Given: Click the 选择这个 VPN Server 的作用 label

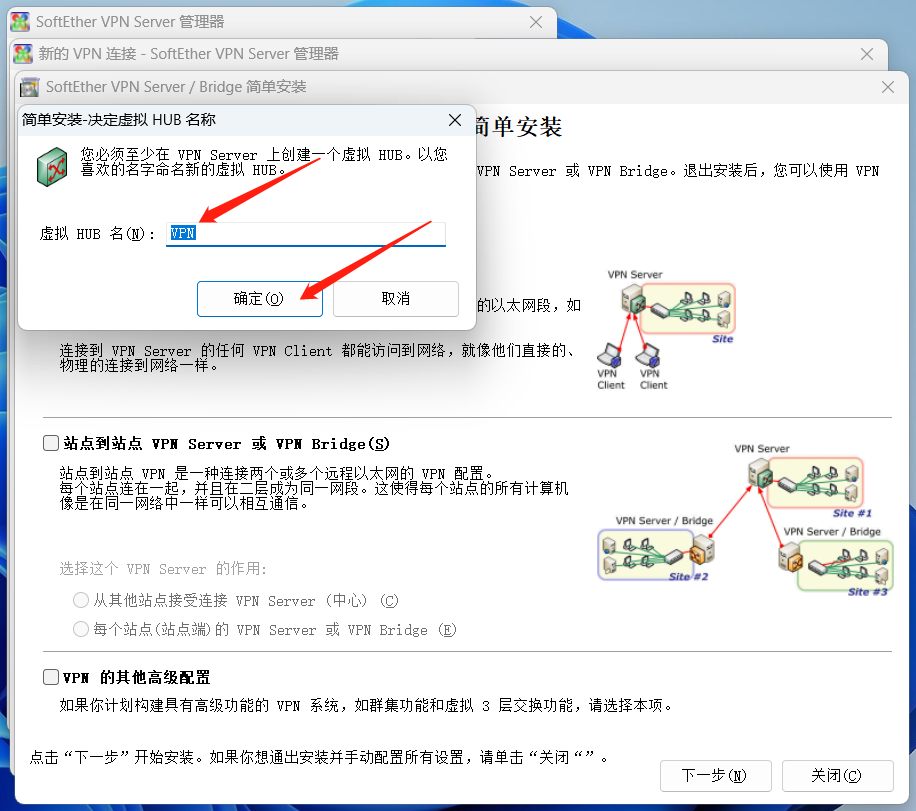Looking at the screenshot, I should pyautogui.click(x=163, y=569).
